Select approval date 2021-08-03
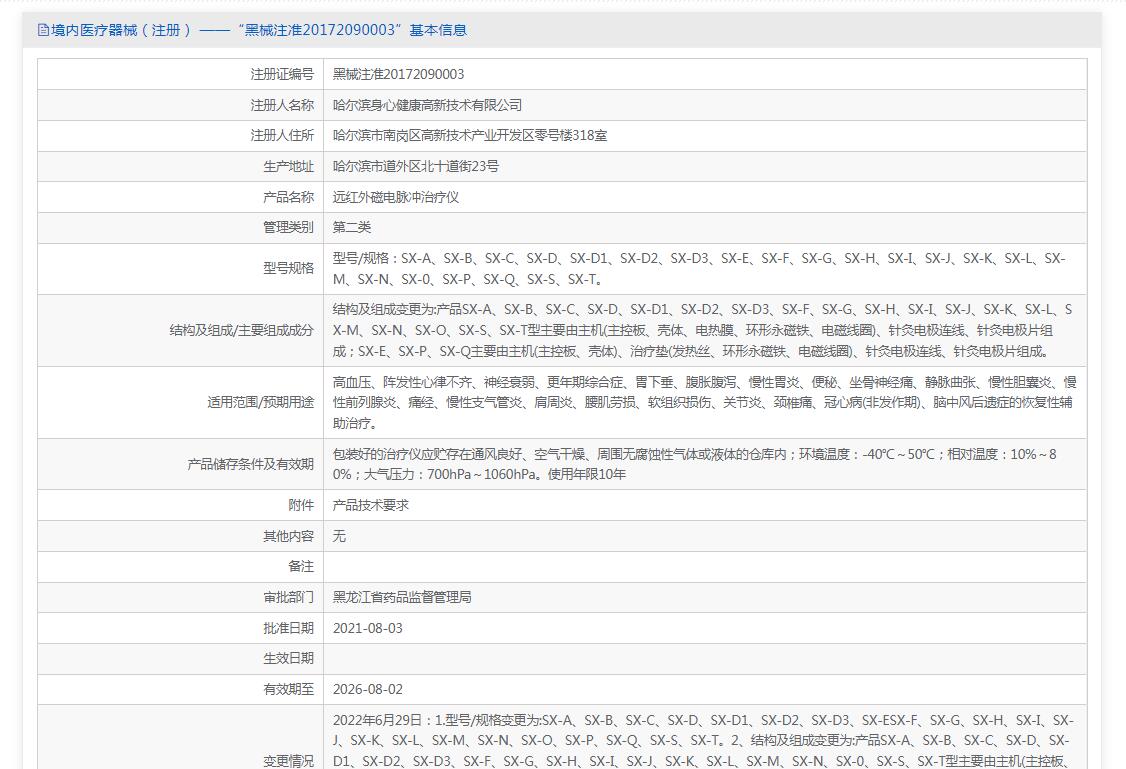This screenshot has width=1126, height=769. coord(368,628)
